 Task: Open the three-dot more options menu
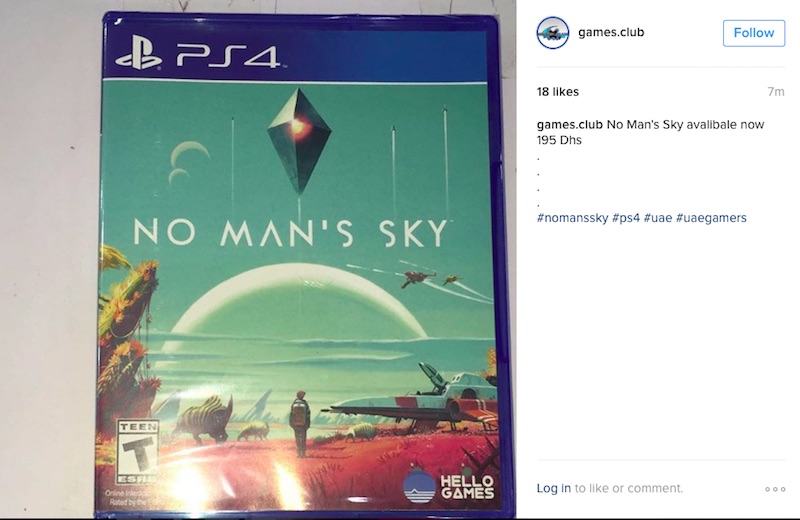774,489
